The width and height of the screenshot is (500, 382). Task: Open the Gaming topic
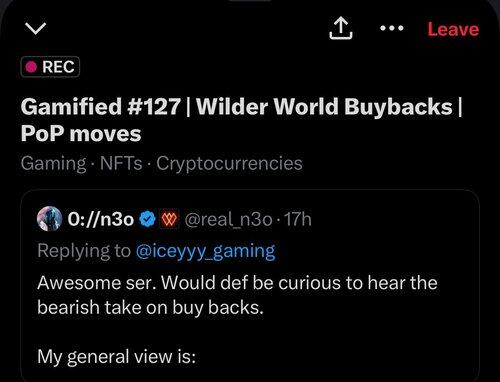53,164
